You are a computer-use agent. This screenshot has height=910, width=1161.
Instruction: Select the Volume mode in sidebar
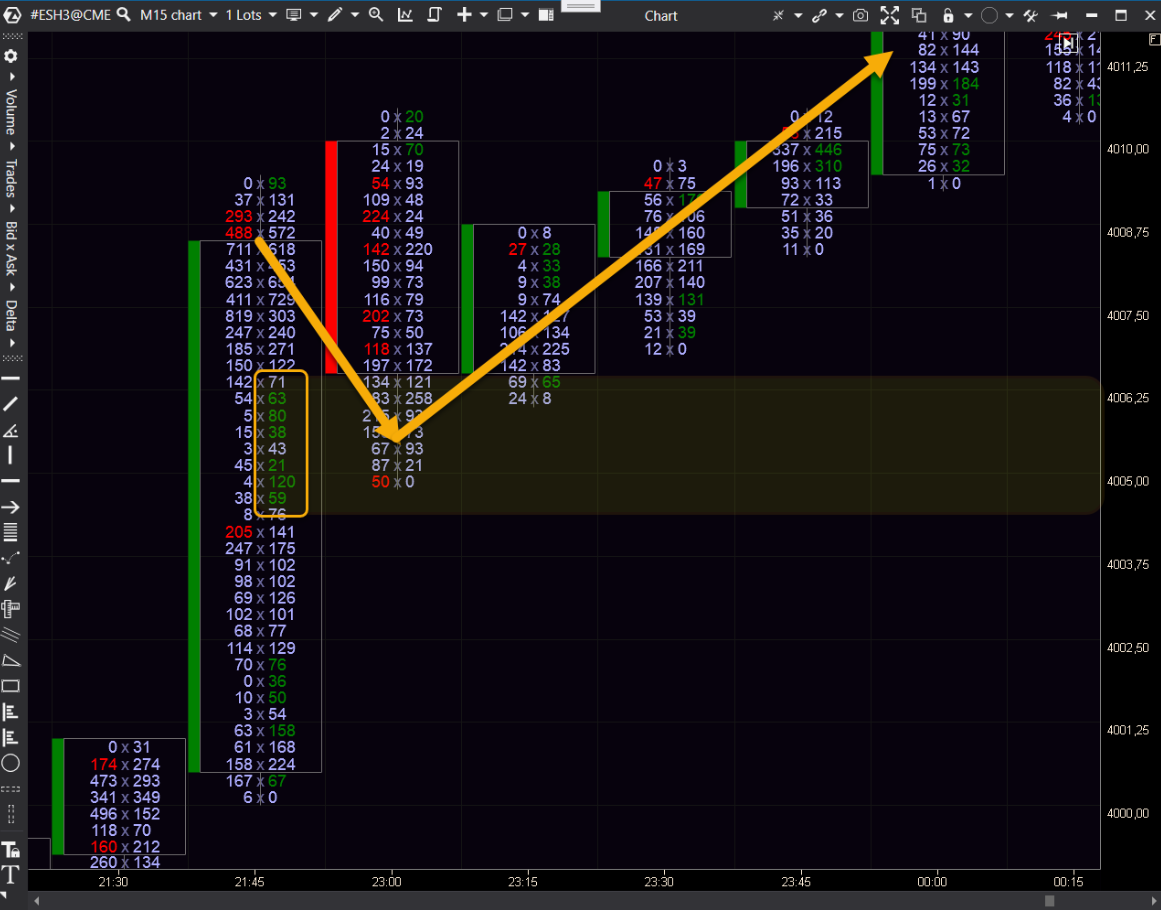click(x=11, y=111)
